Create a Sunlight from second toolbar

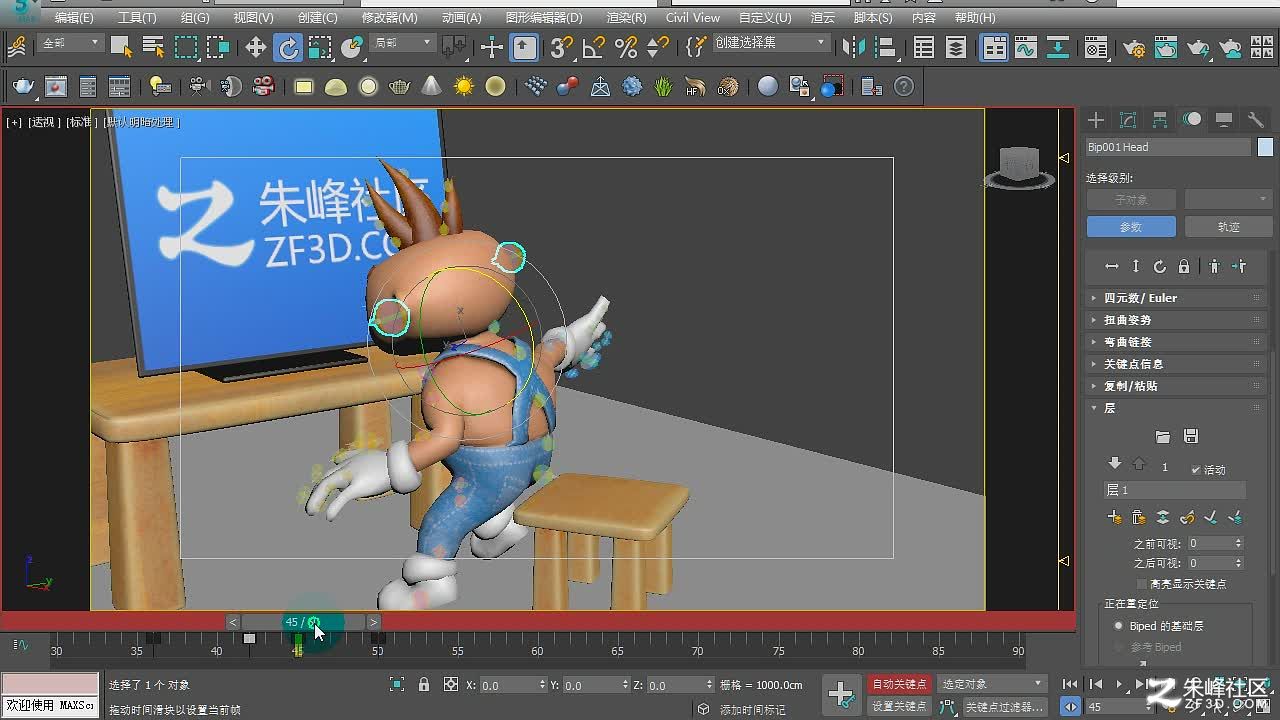pos(463,87)
